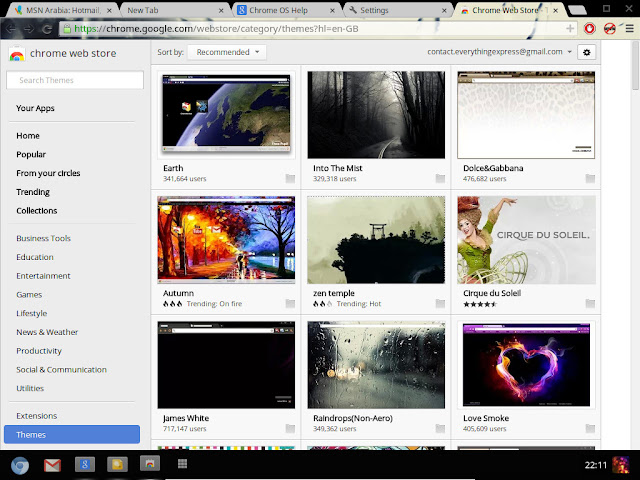Open the user avatar in system tray

[620, 465]
